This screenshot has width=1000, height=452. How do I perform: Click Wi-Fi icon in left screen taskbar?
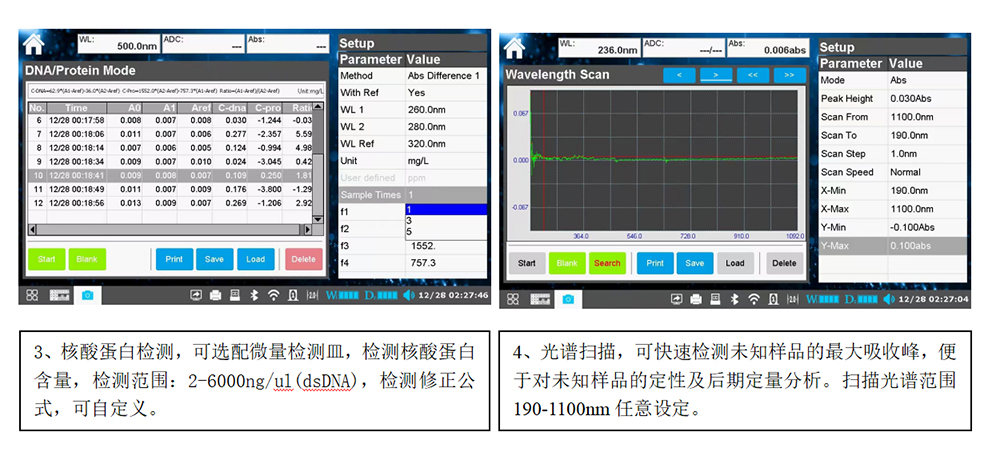tap(273, 296)
